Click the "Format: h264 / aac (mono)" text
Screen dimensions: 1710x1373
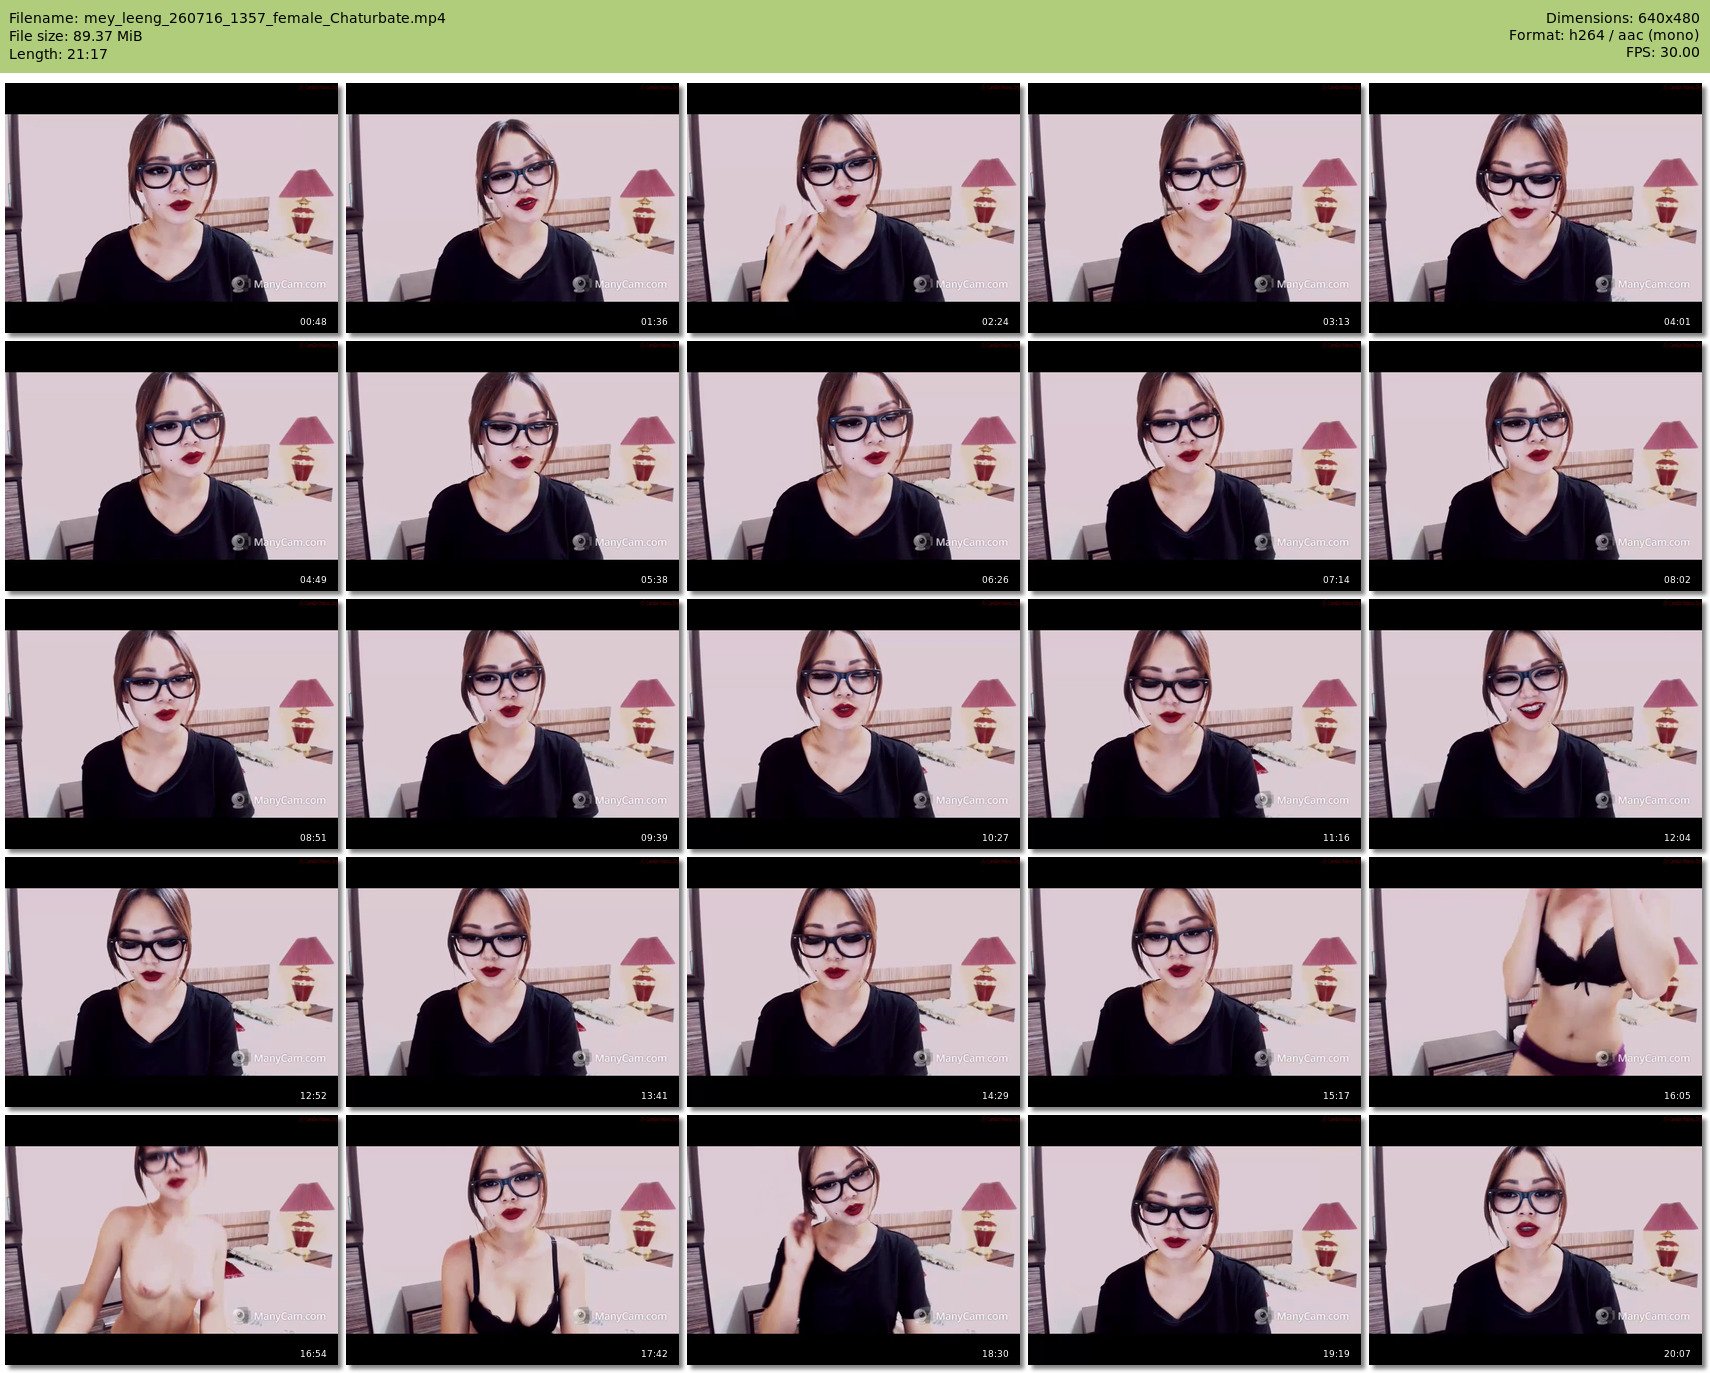pyautogui.click(x=1604, y=35)
